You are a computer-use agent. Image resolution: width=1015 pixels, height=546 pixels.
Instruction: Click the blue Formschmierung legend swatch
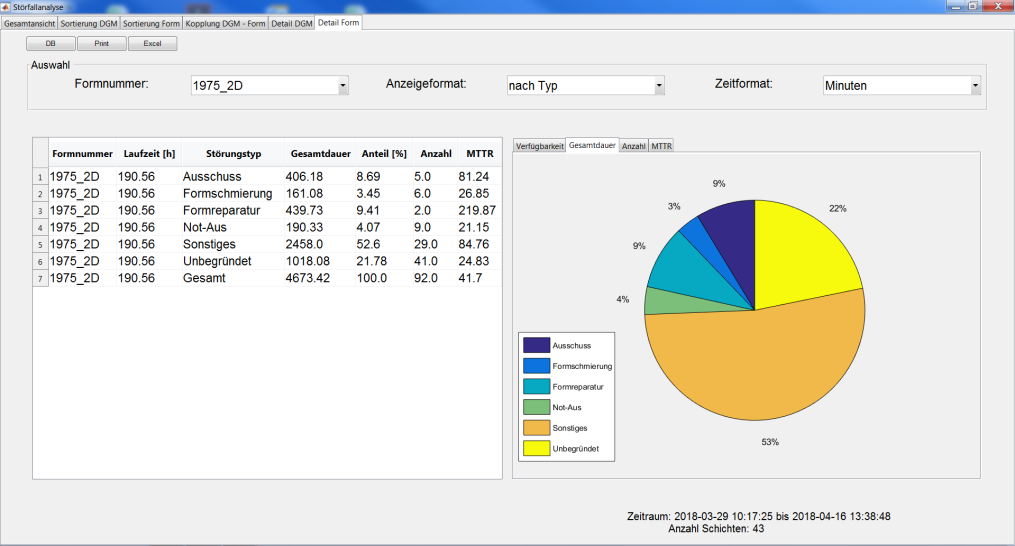click(536, 366)
